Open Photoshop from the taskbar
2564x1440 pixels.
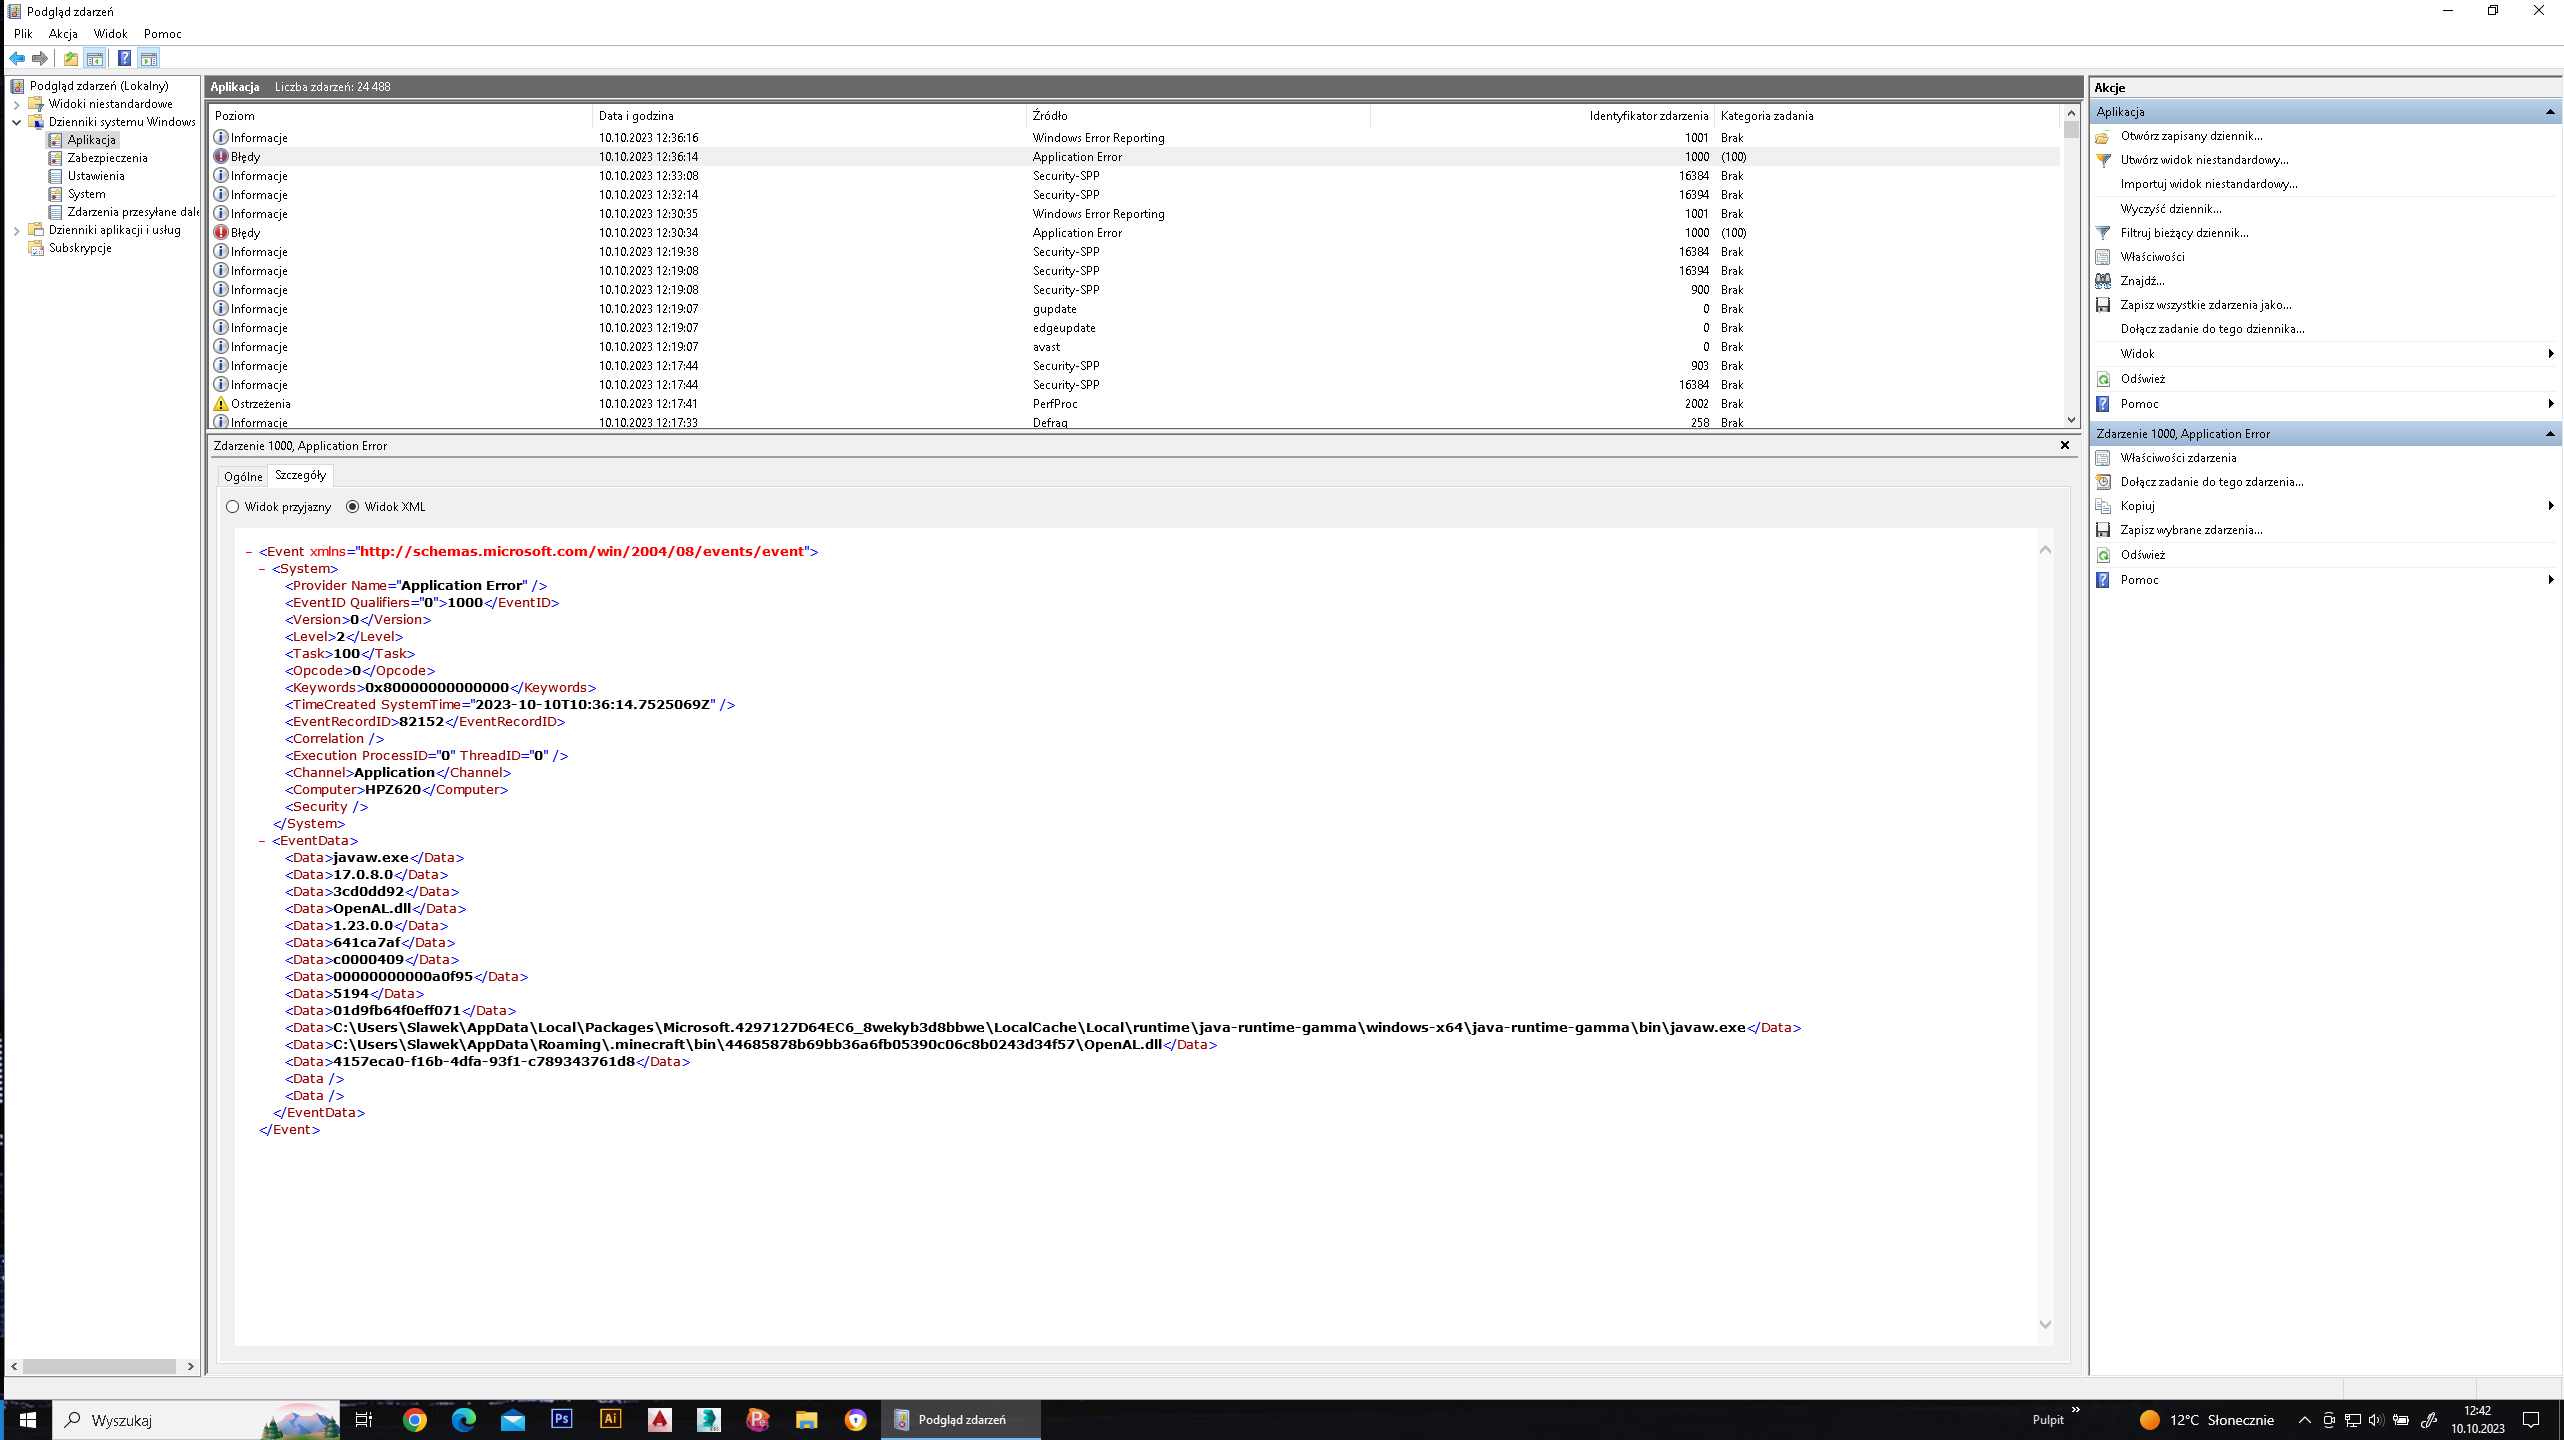561,1419
